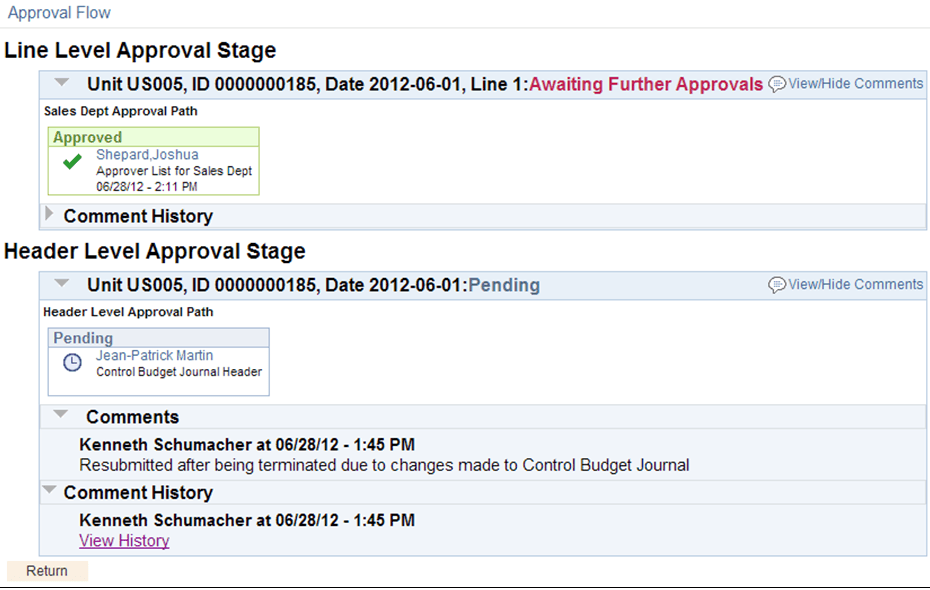Toggle View/Hide Comments for Header Level stage
This screenshot has height=590, width=930.
[855, 284]
